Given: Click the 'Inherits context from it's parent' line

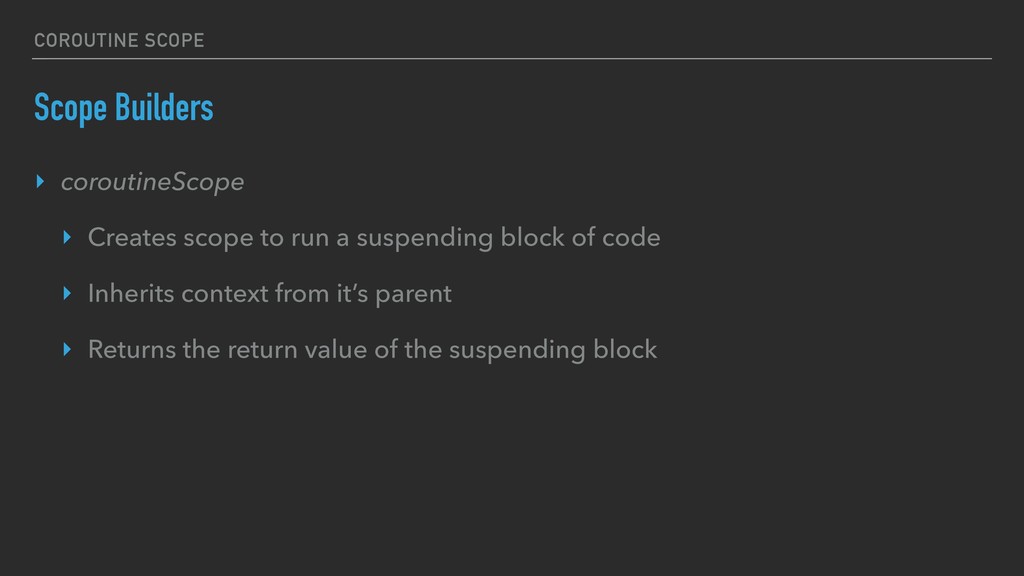Looking at the screenshot, I should pyautogui.click(x=269, y=294).
